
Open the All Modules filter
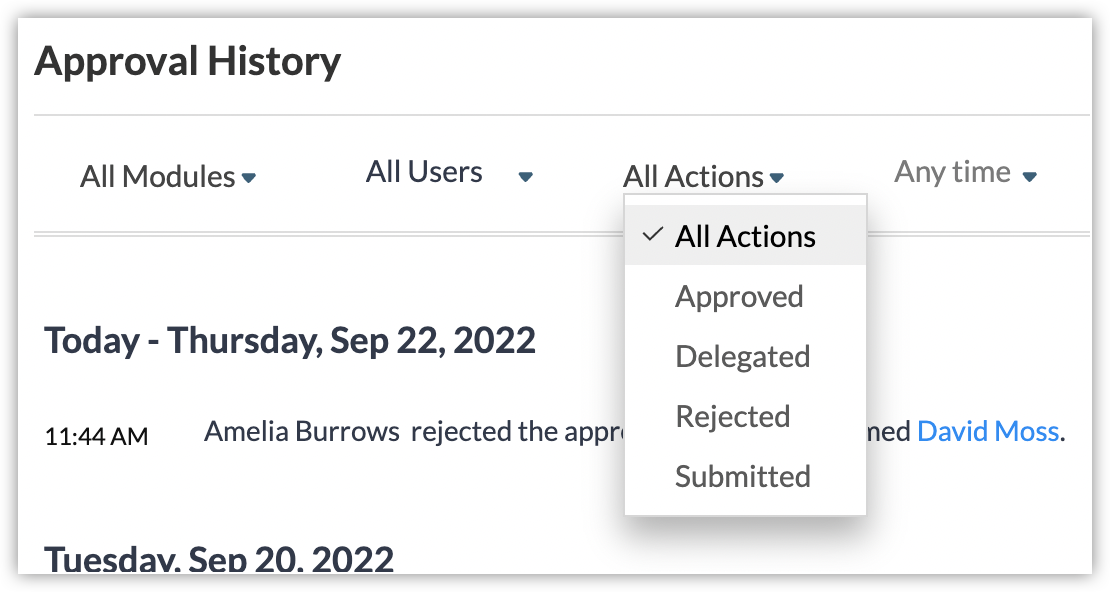point(158,177)
